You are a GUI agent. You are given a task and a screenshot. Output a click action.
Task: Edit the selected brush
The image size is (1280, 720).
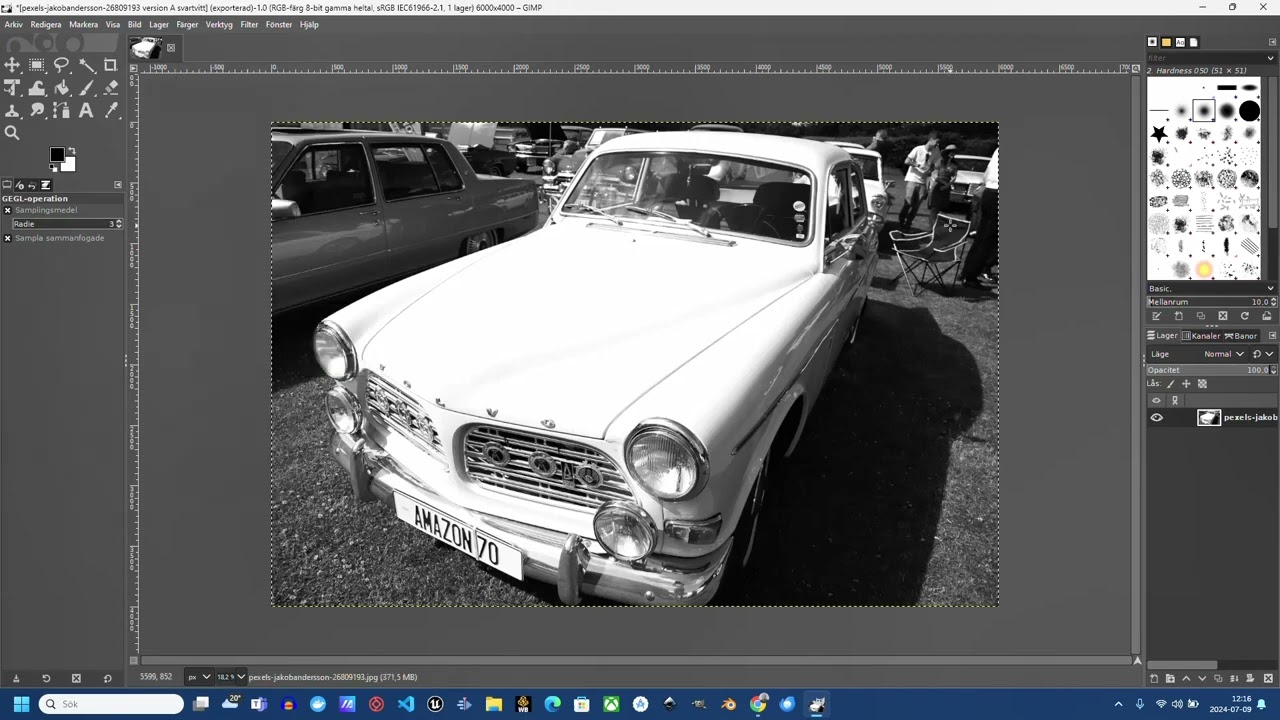point(1157,316)
